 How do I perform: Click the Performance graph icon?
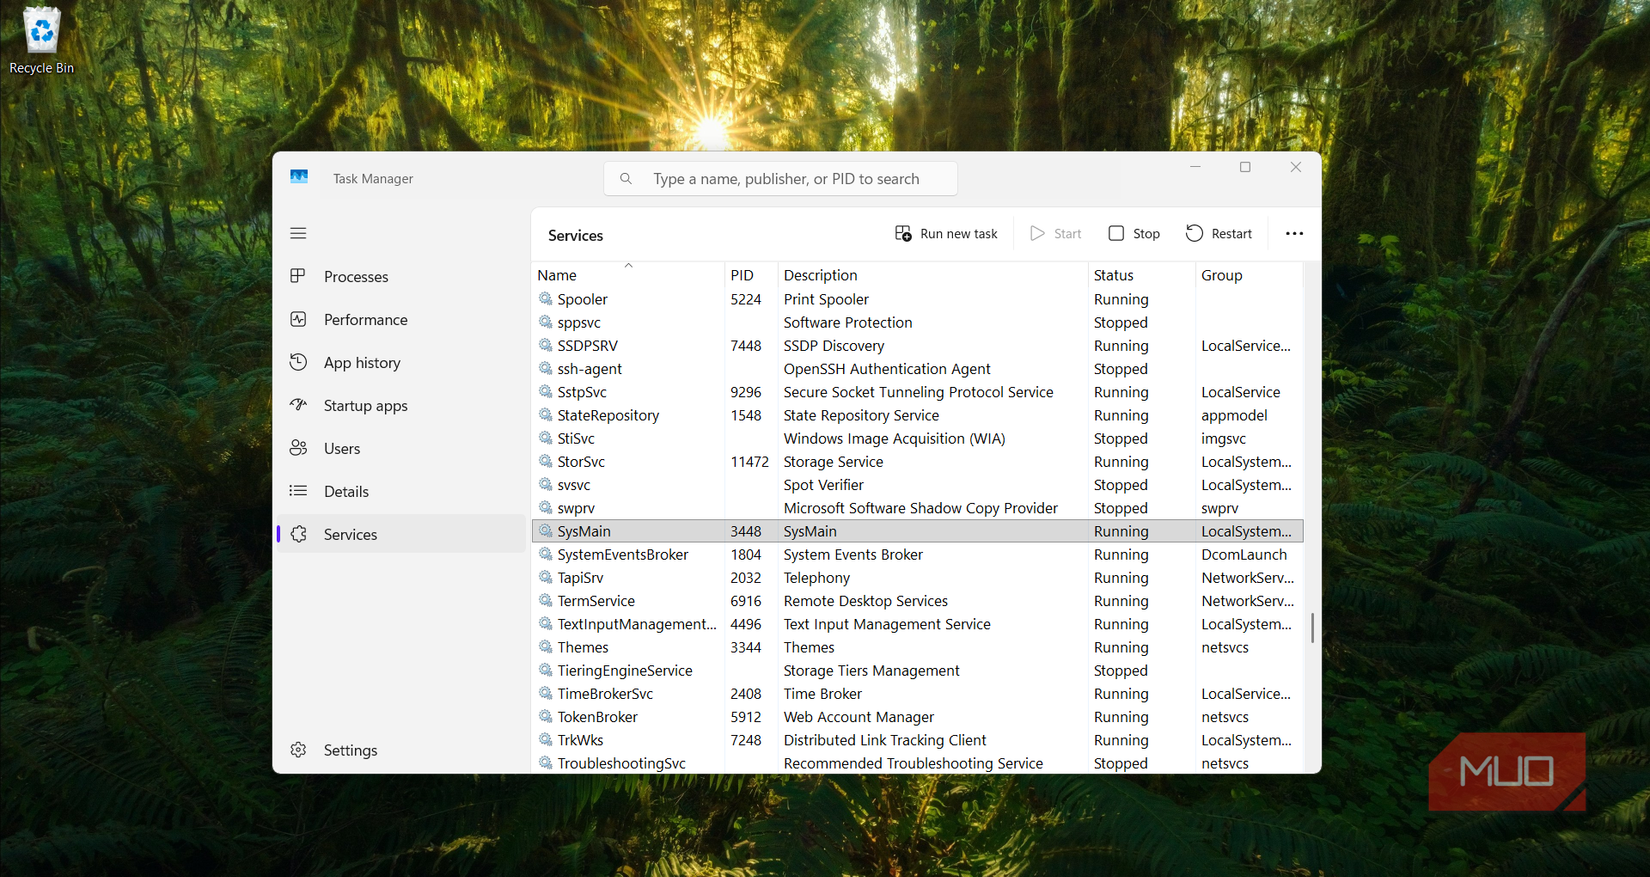(x=298, y=319)
